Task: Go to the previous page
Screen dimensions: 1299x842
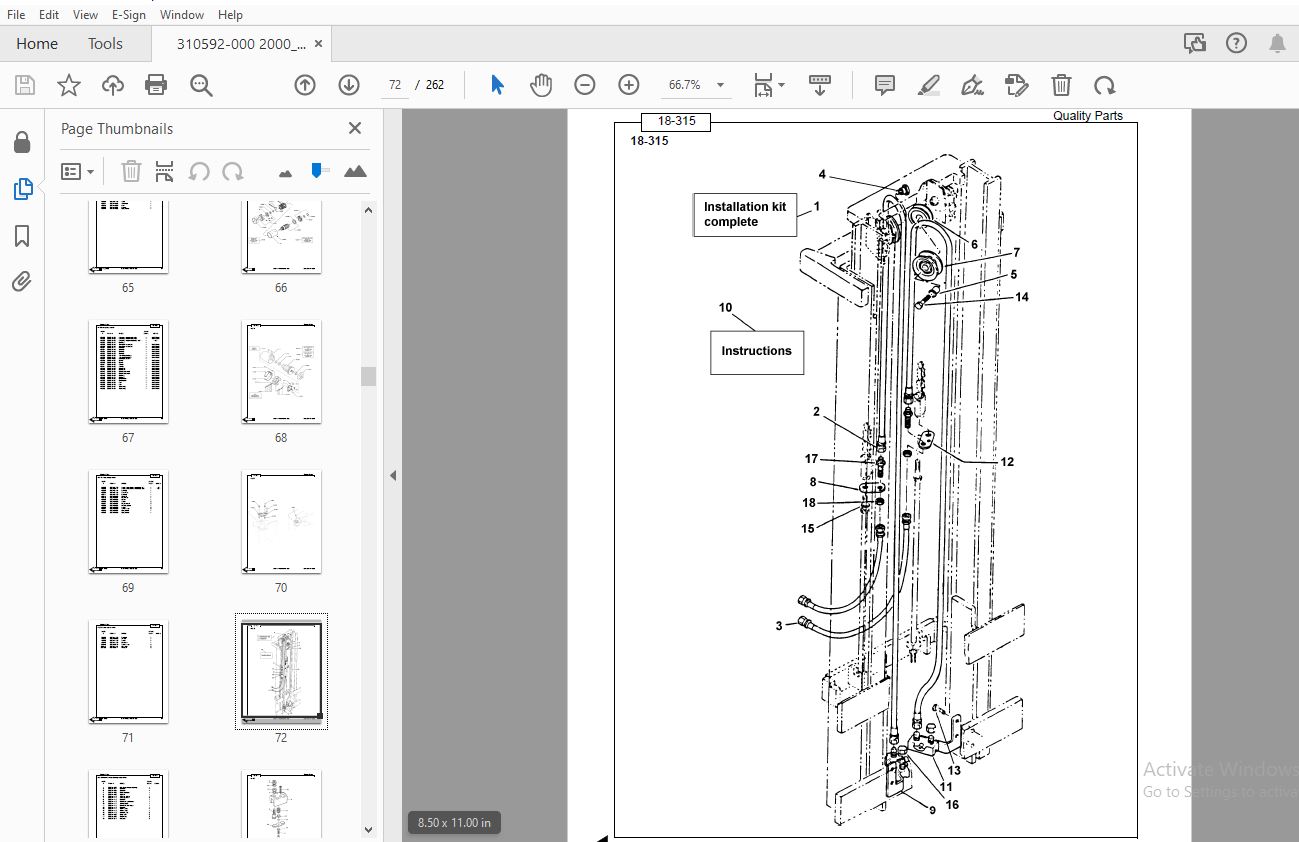Action: click(x=305, y=85)
